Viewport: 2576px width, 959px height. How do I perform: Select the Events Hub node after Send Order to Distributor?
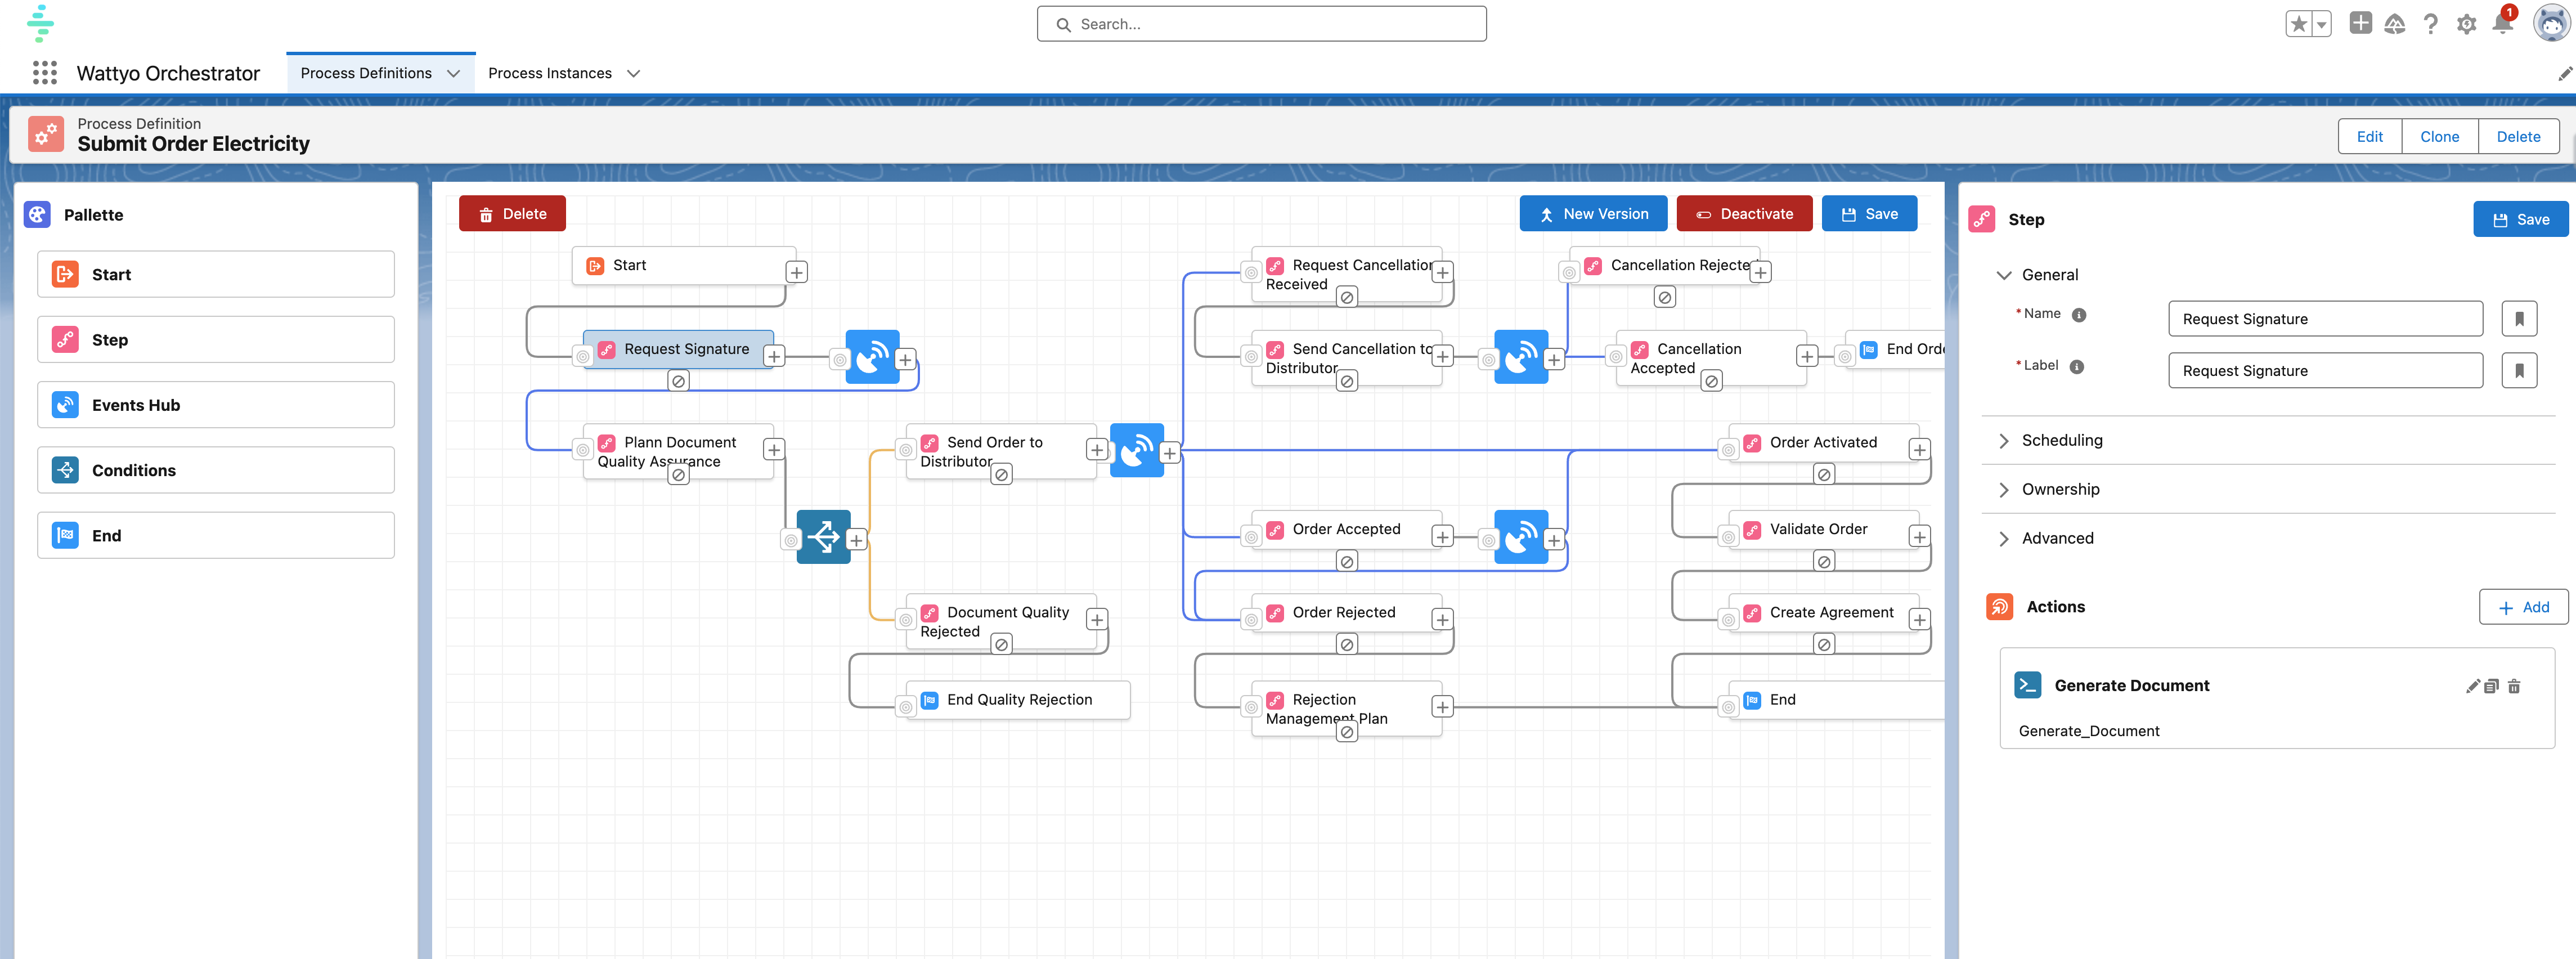(1136, 450)
